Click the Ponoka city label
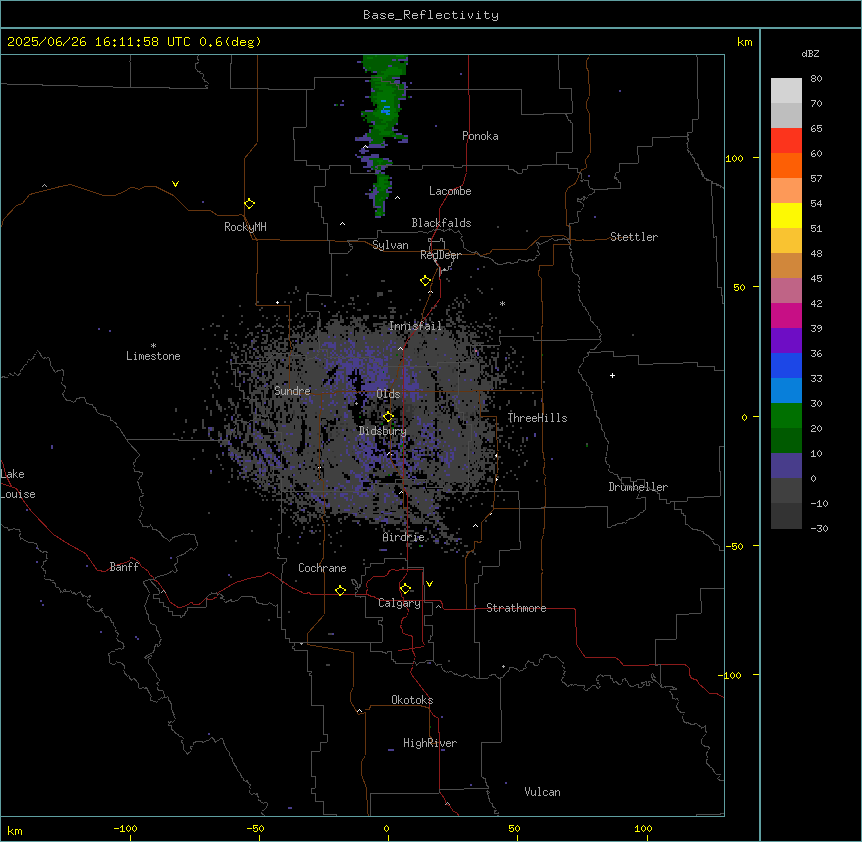This screenshot has height=842, width=862. pyautogui.click(x=480, y=136)
